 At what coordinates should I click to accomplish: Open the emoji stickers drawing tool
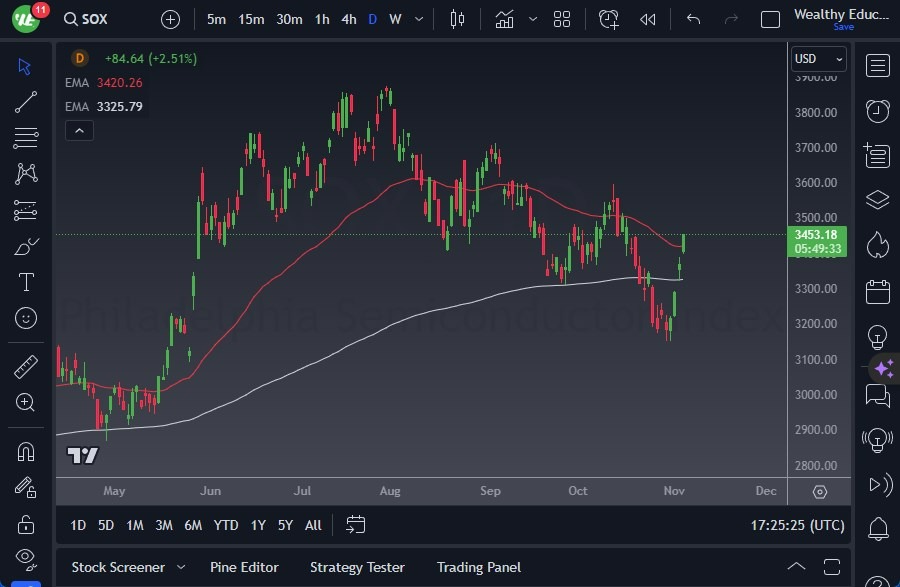[x=25, y=318]
